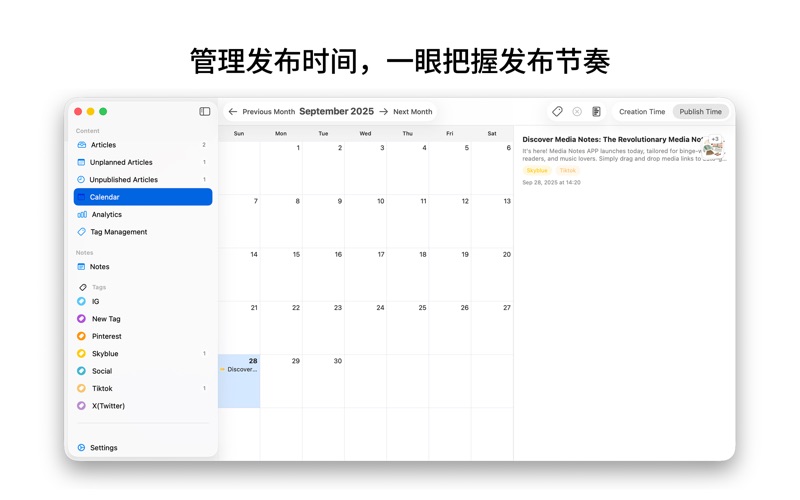
Task: Click the IG tag color circle
Action: click(81, 302)
